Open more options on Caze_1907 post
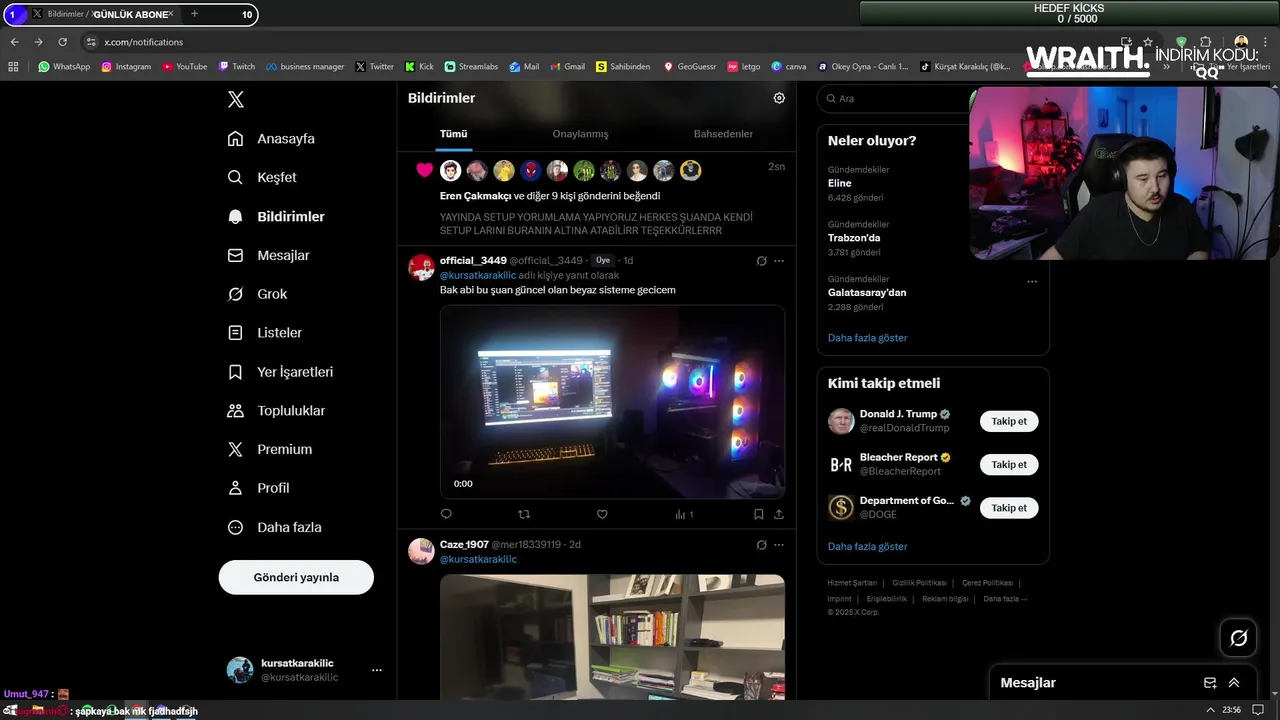 click(779, 545)
